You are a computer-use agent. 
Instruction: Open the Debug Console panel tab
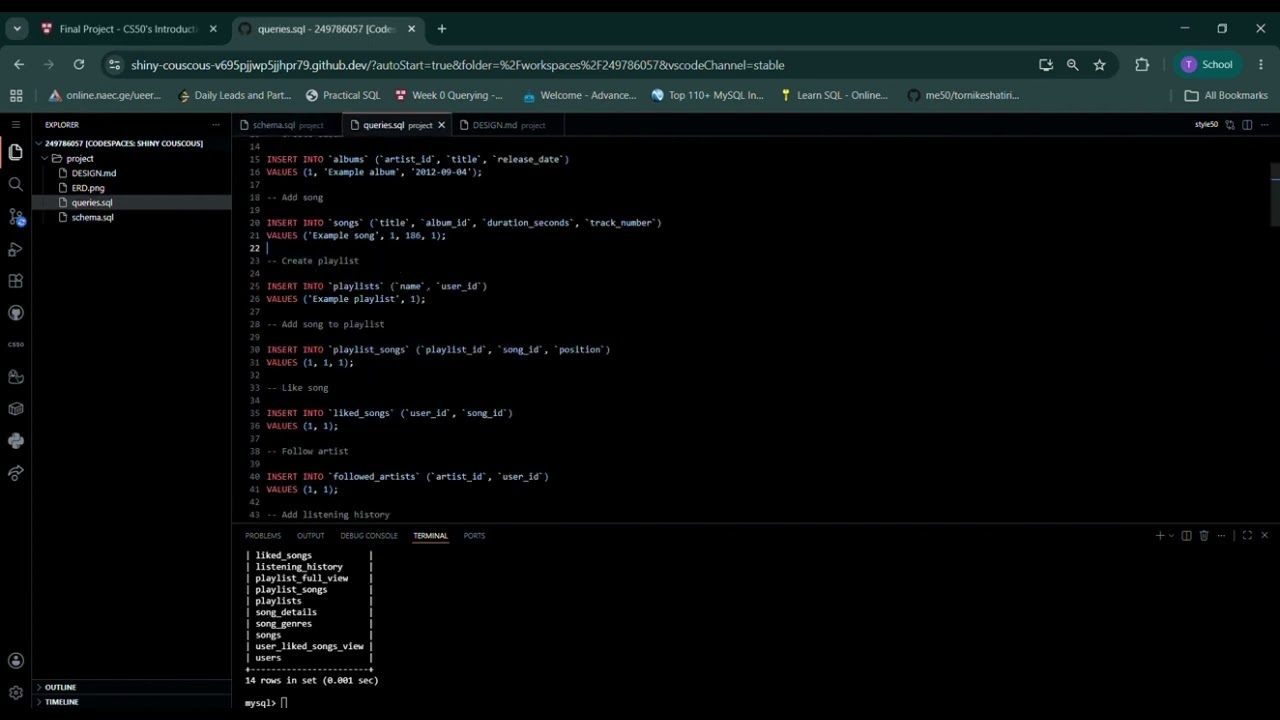tap(369, 536)
